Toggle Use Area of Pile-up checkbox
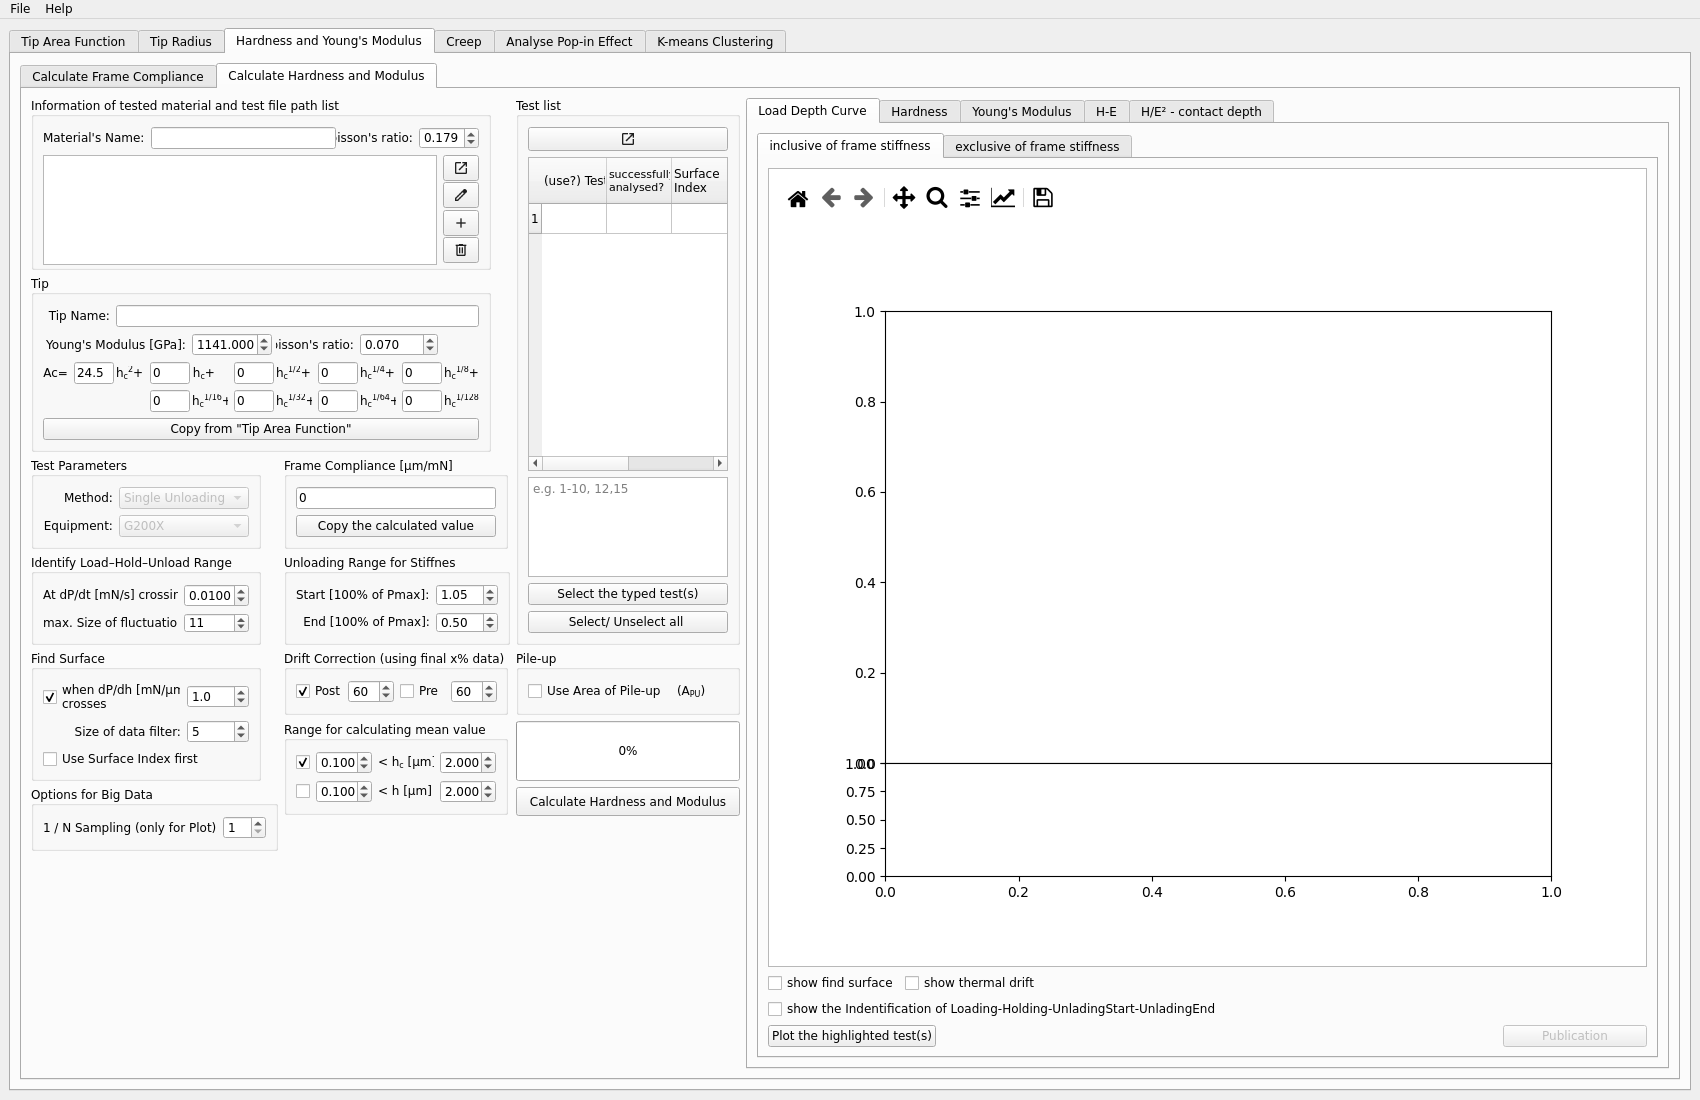 point(535,691)
